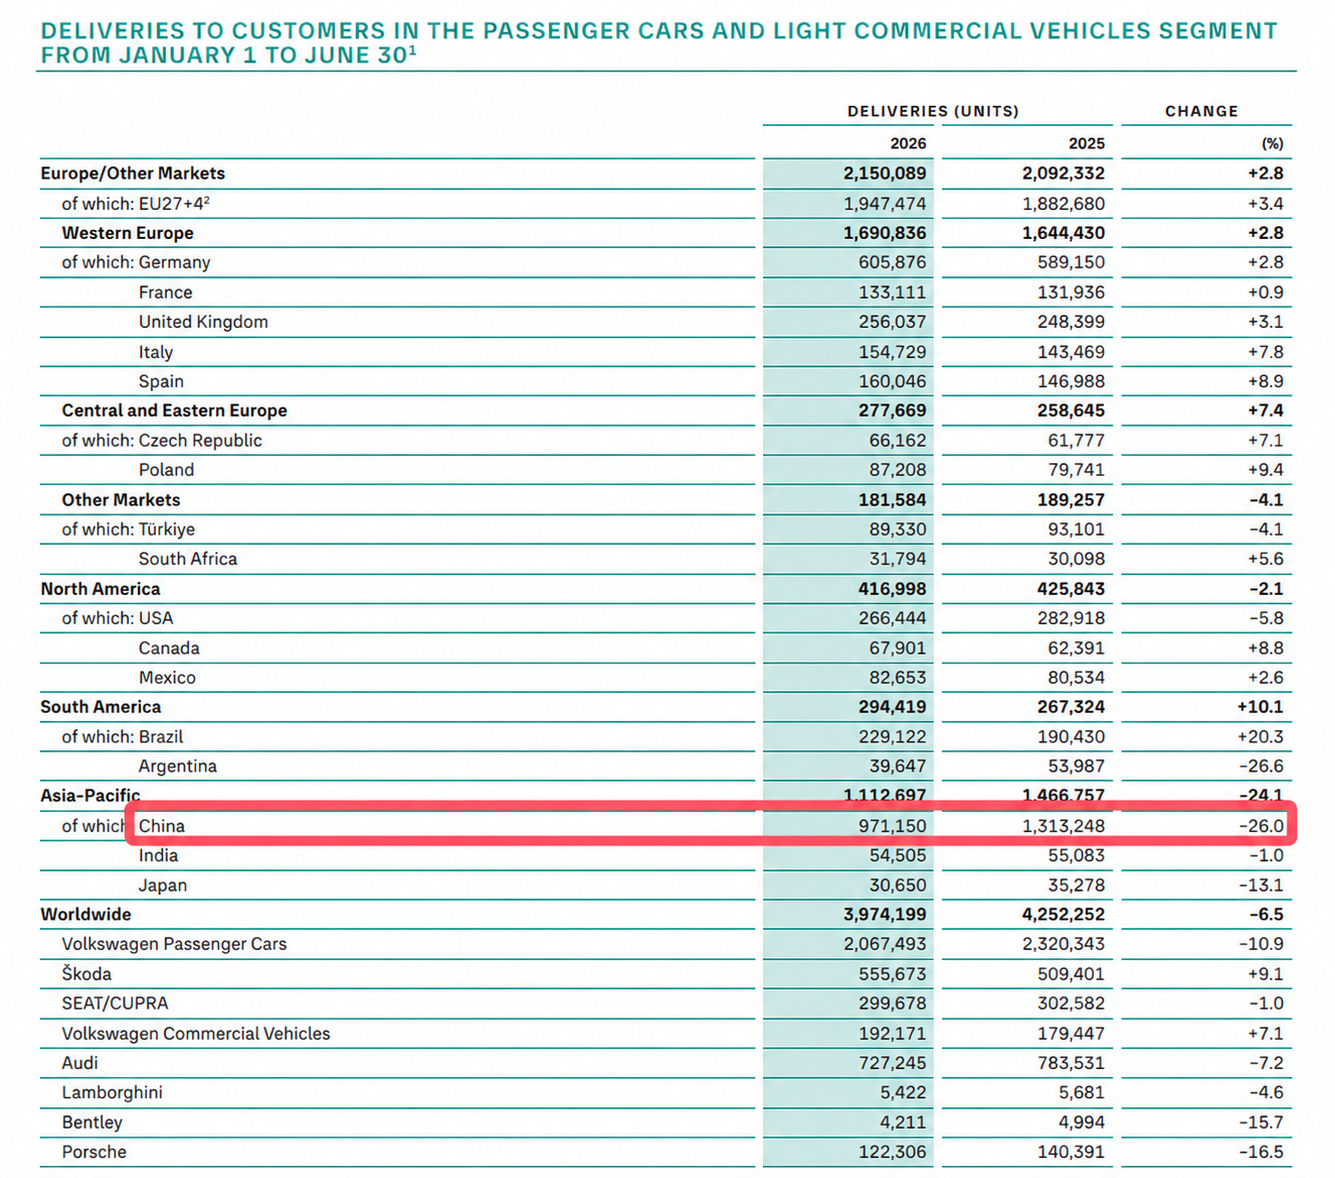Click the 'Central and Eastern Europe' row label
Screen dimensions: 1335x1178
click(x=174, y=410)
